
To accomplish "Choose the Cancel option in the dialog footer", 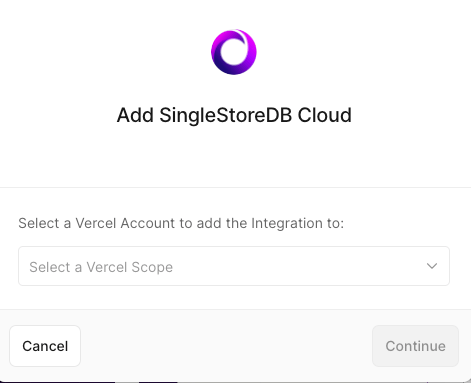I will tap(45, 346).
